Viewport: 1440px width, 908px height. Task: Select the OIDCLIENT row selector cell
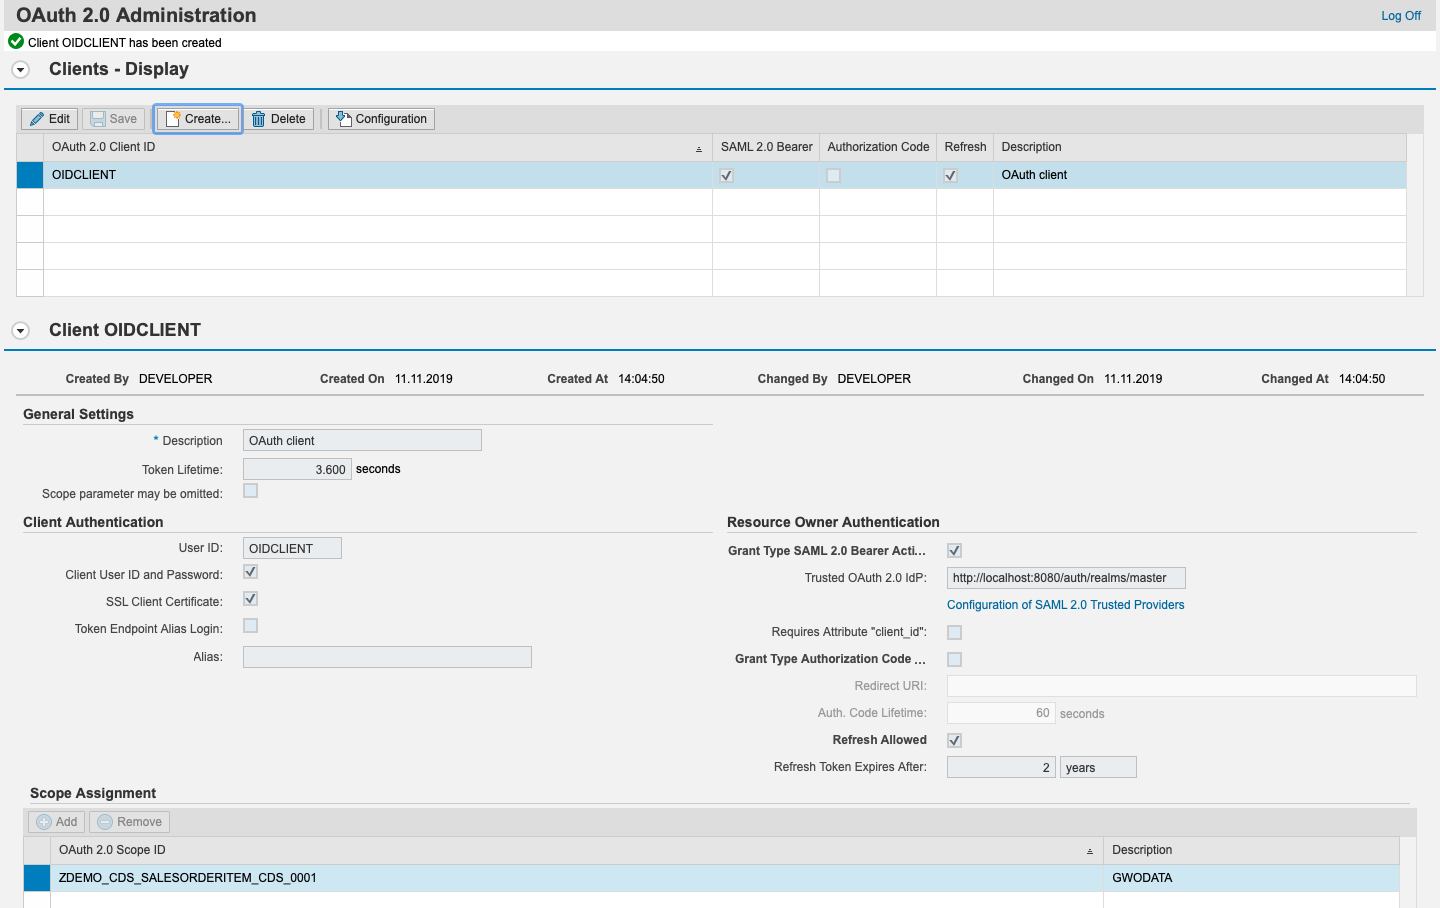tap(30, 175)
